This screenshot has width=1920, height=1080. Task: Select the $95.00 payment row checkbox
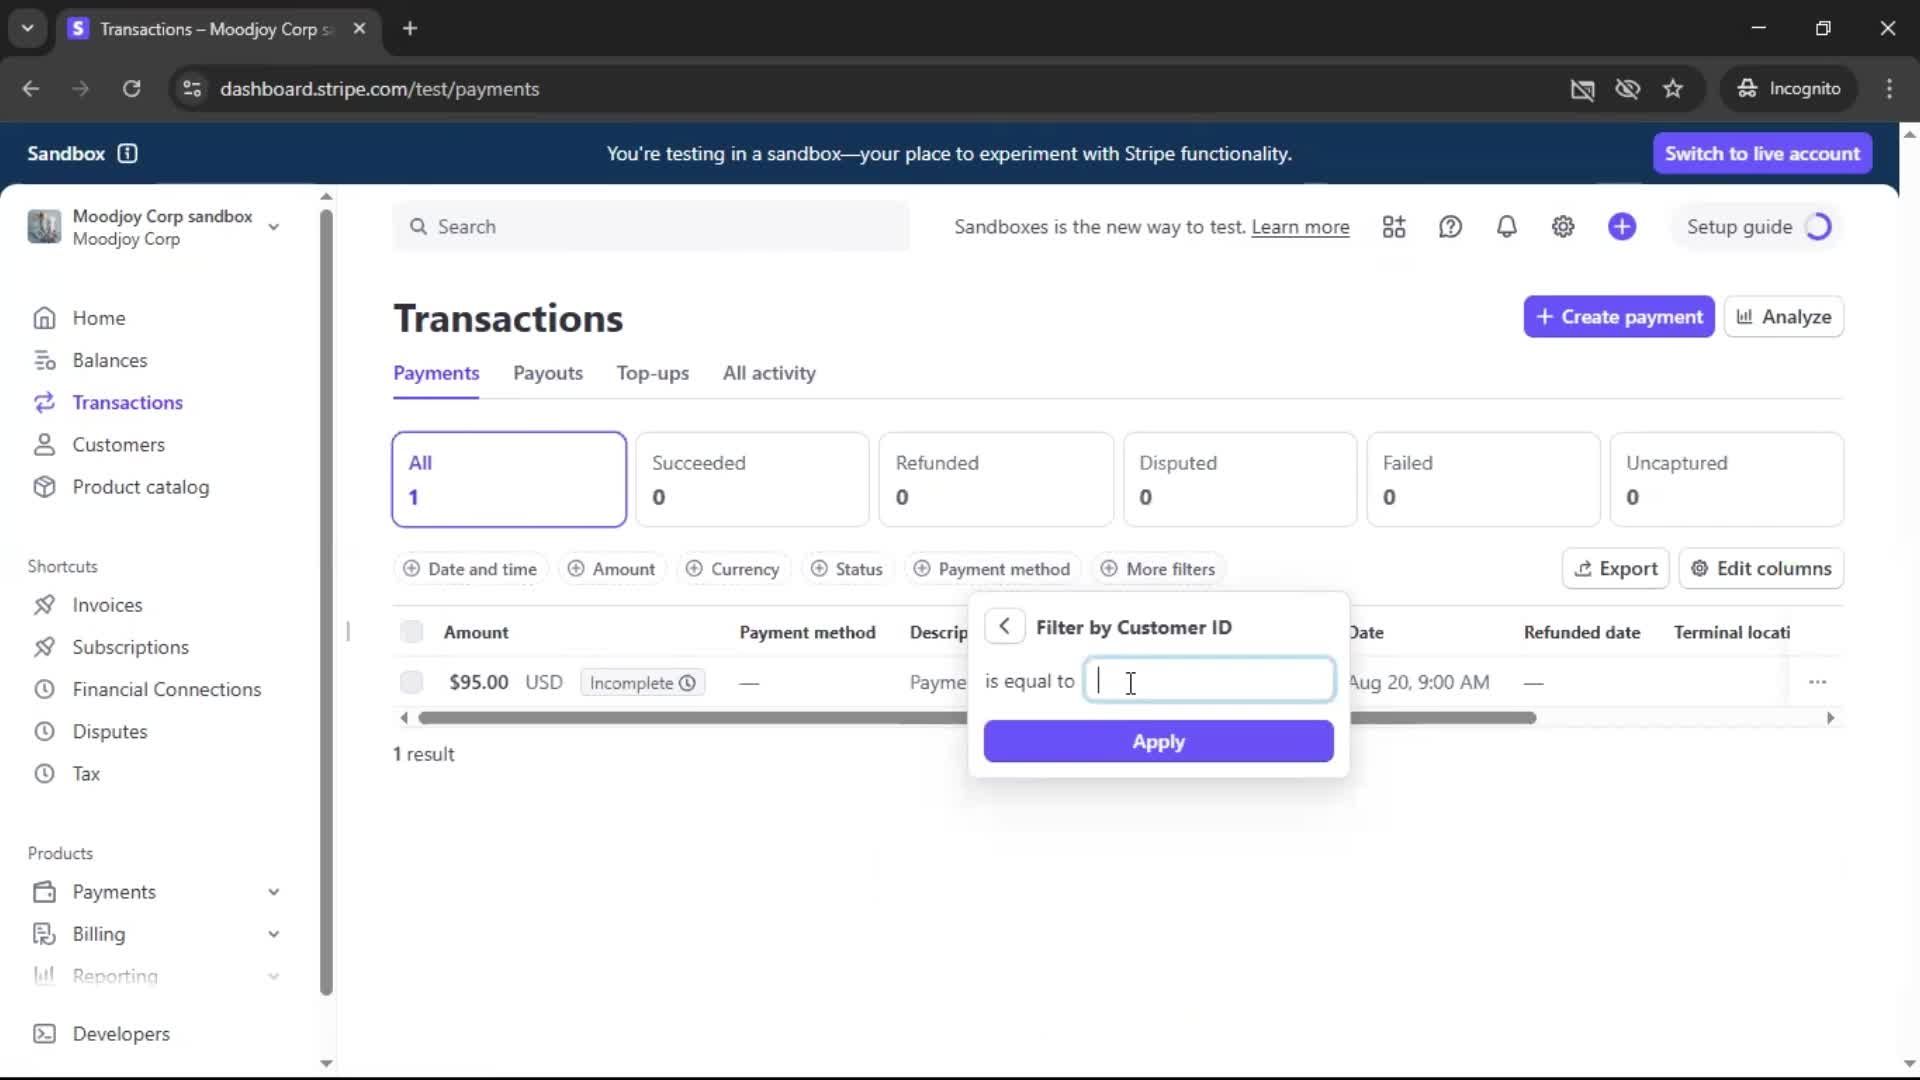pos(411,682)
